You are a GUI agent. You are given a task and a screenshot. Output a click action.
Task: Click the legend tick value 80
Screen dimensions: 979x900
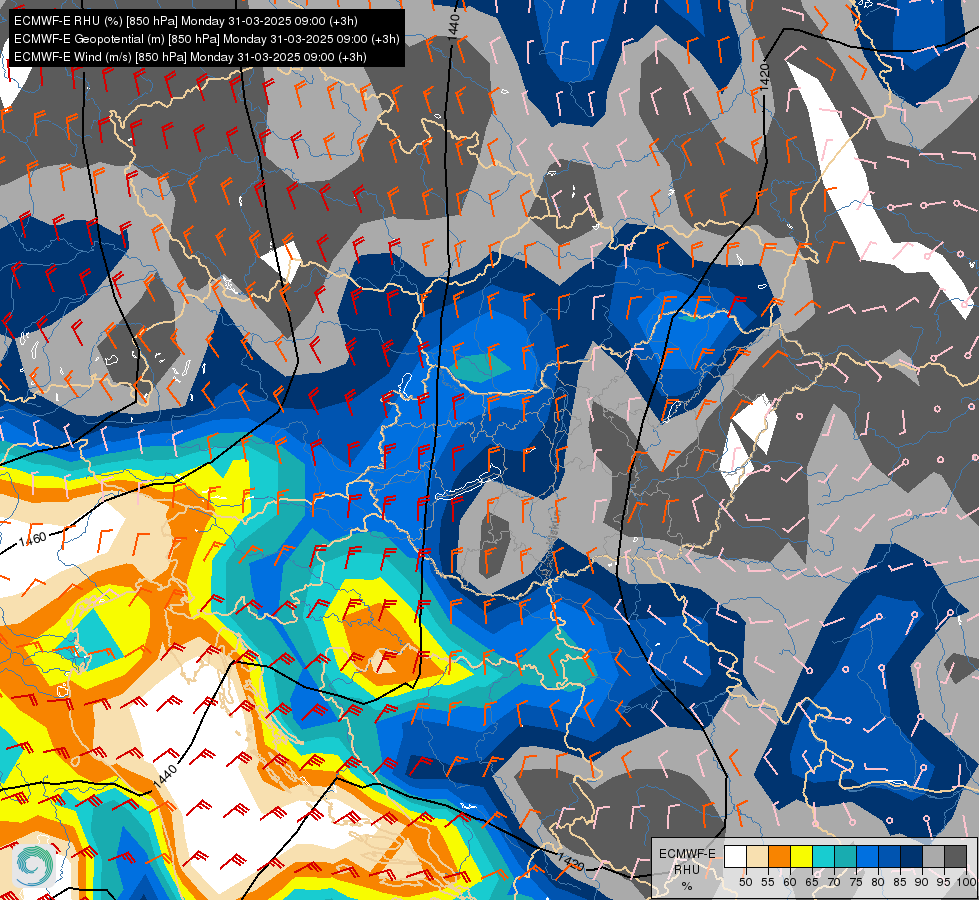tap(877, 882)
